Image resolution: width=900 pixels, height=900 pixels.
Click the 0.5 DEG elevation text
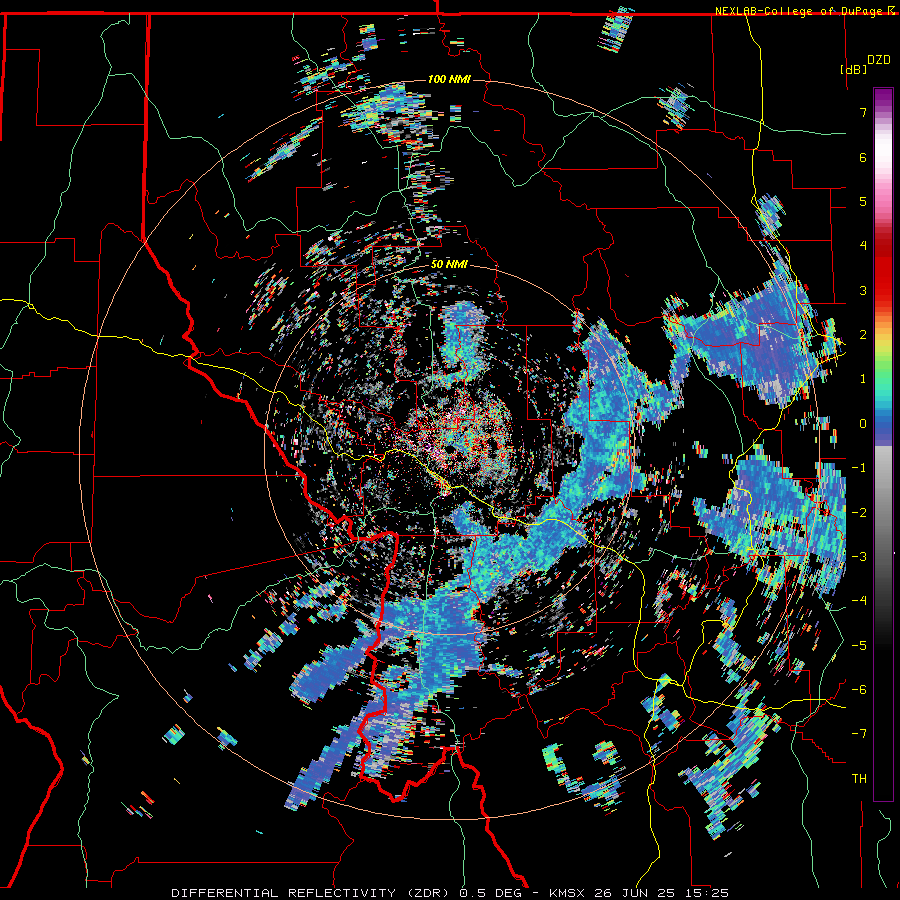pyautogui.click(x=490, y=893)
